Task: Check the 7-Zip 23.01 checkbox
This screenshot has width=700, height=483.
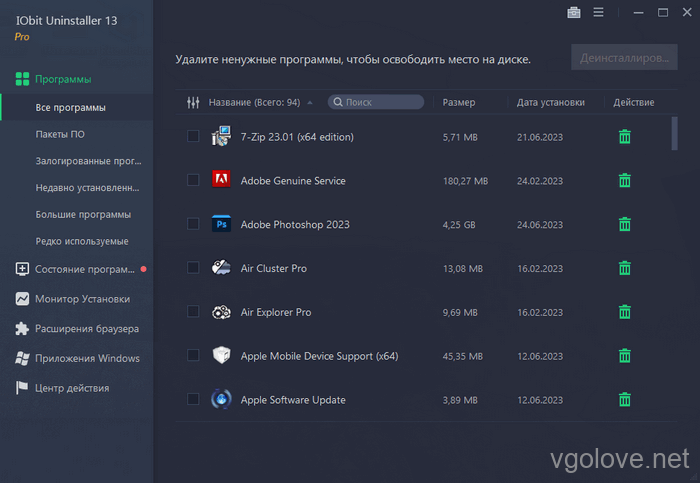Action: pyautogui.click(x=193, y=136)
